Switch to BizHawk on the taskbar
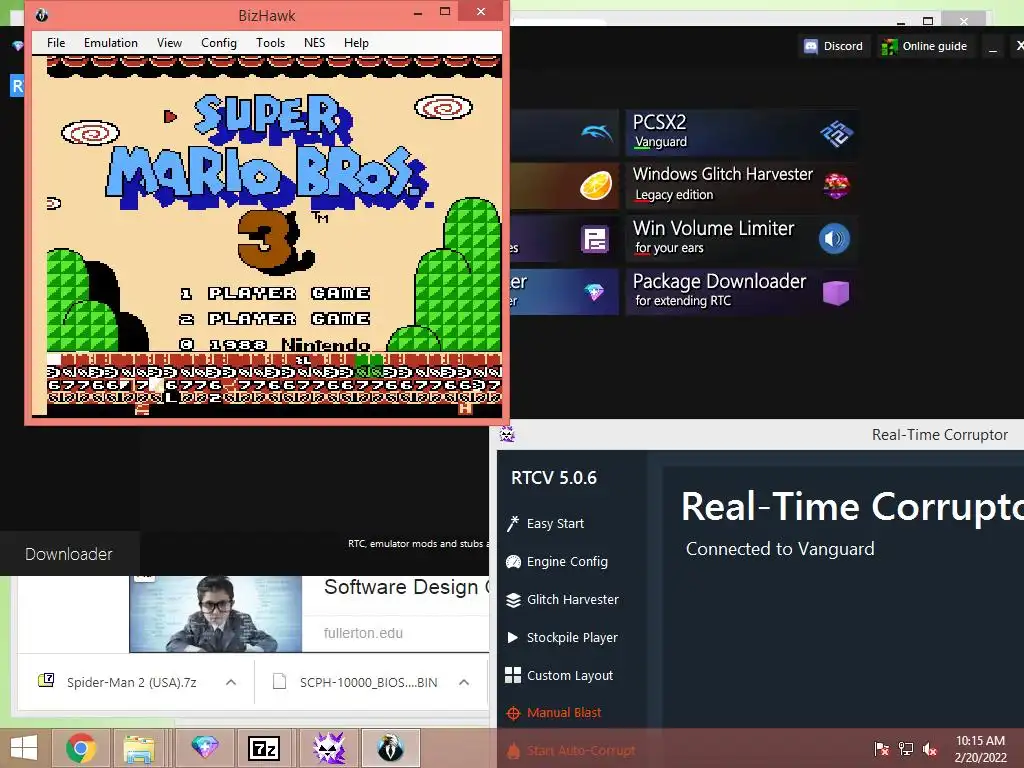The image size is (1024, 768). click(391, 748)
